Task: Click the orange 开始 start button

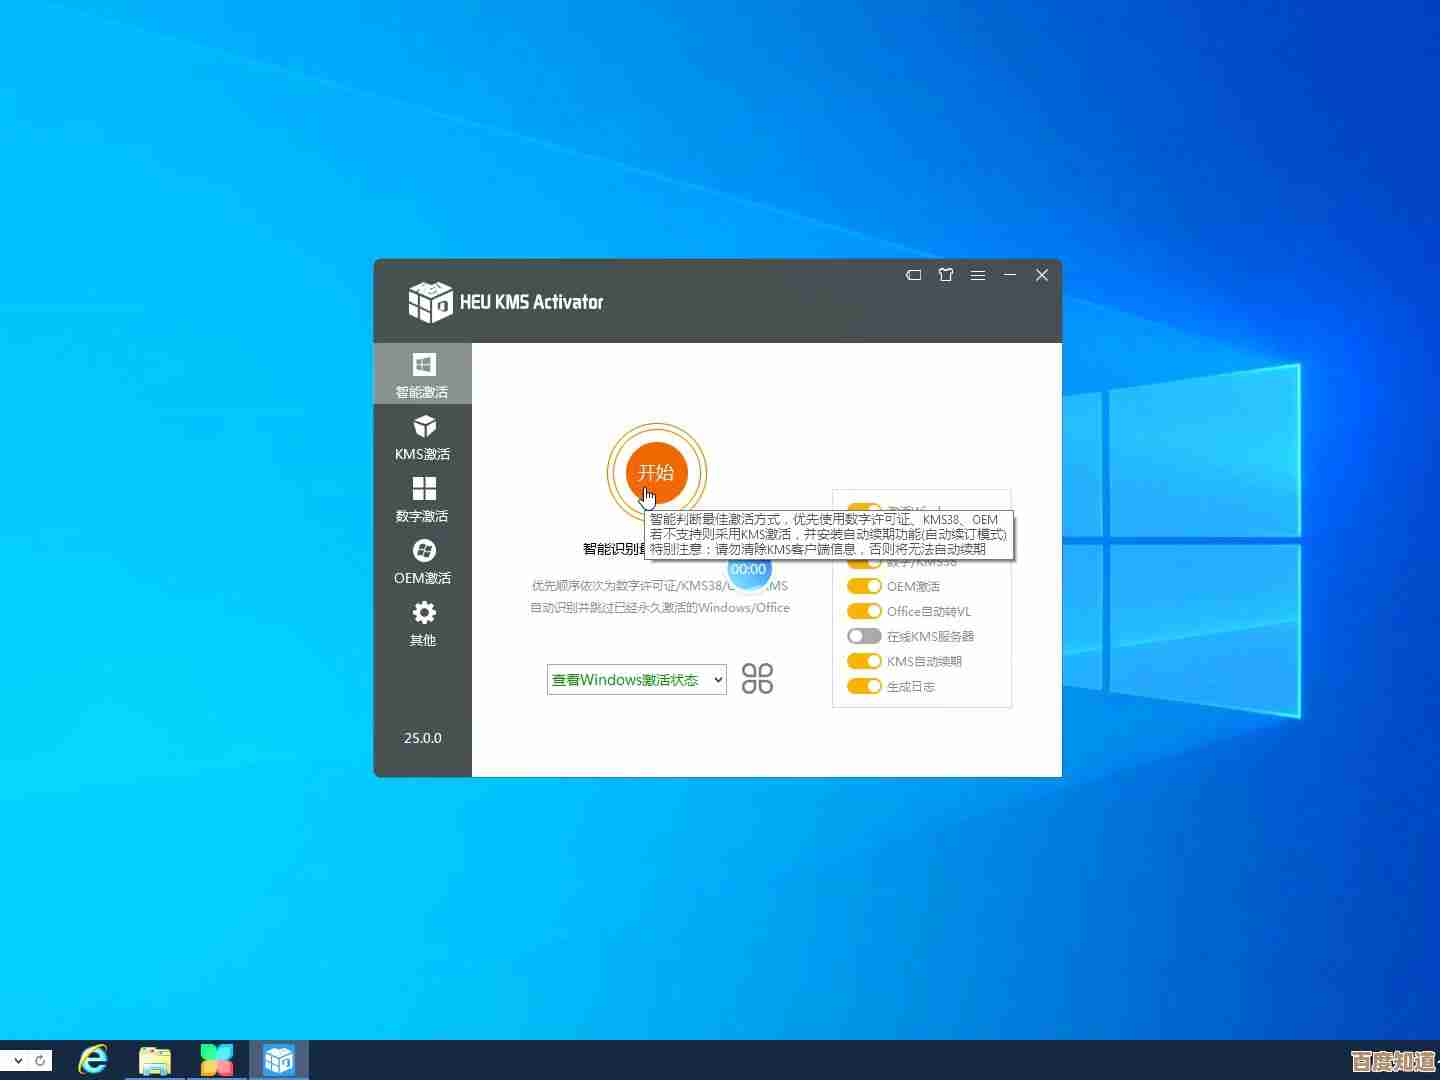Action: pyautogui.click(x=656, y=472)
